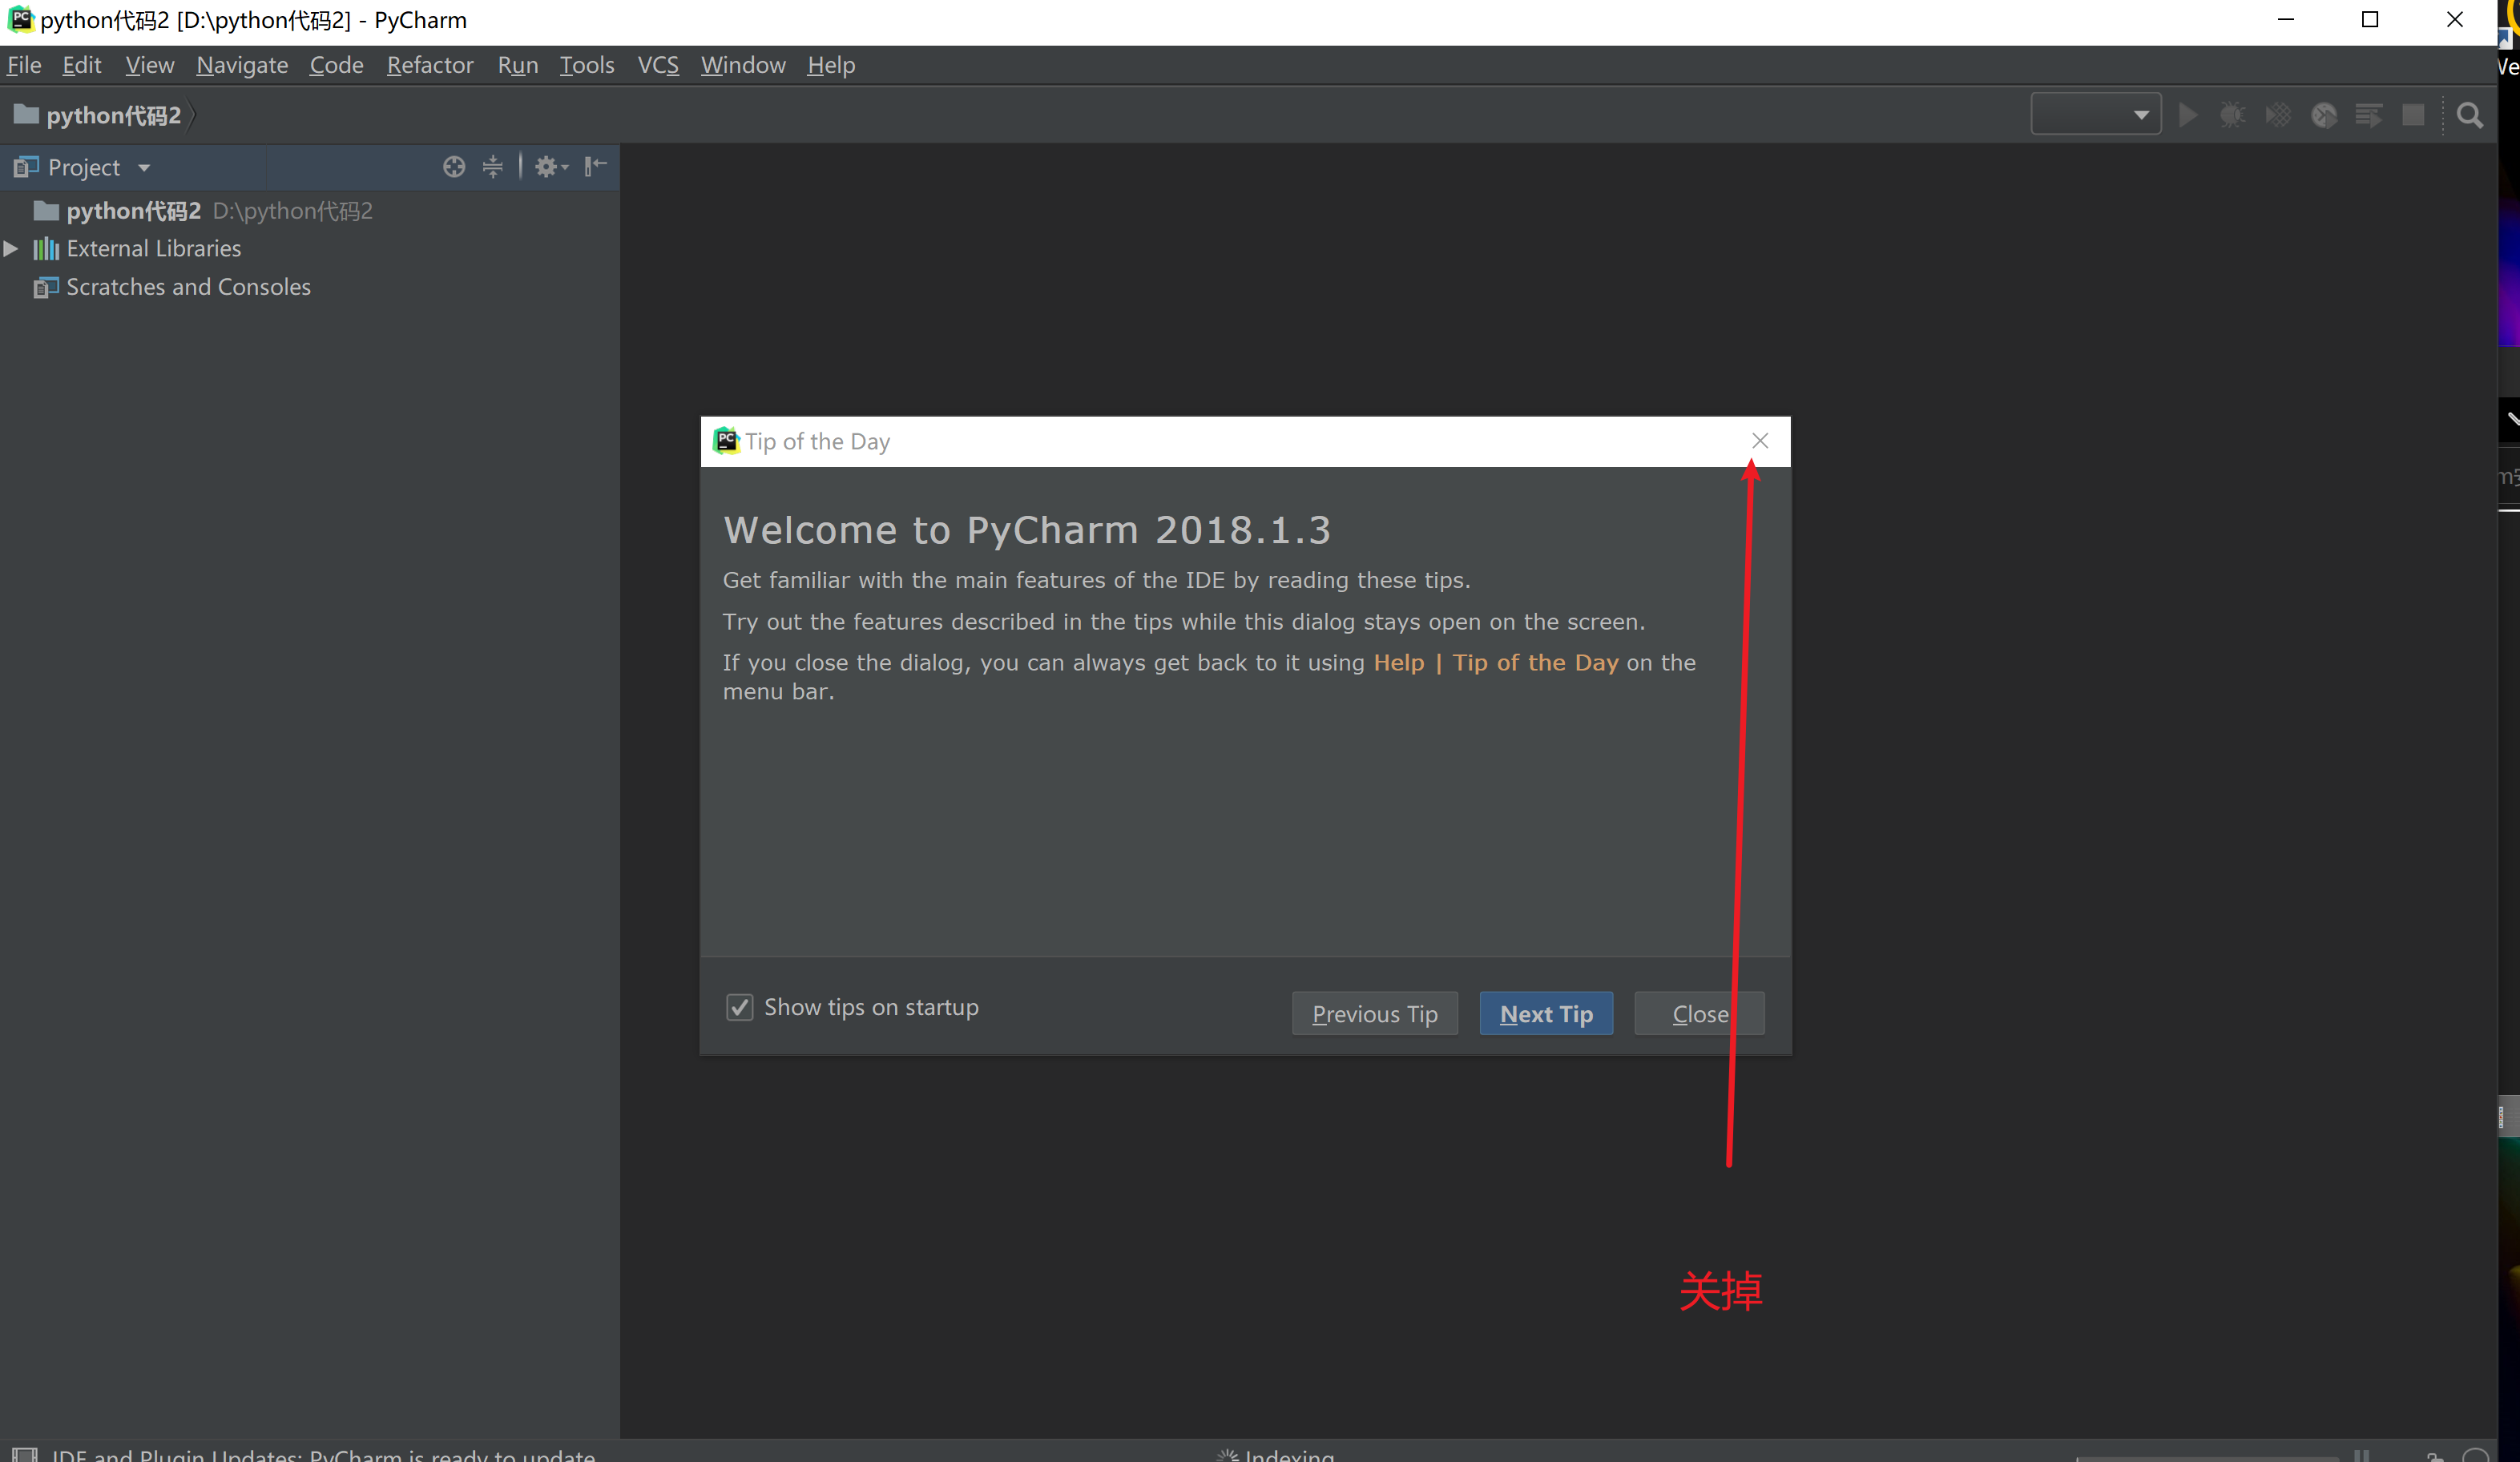
Task: Close the Tip of the Day dialog with X
Action: tap(1760, 440)
